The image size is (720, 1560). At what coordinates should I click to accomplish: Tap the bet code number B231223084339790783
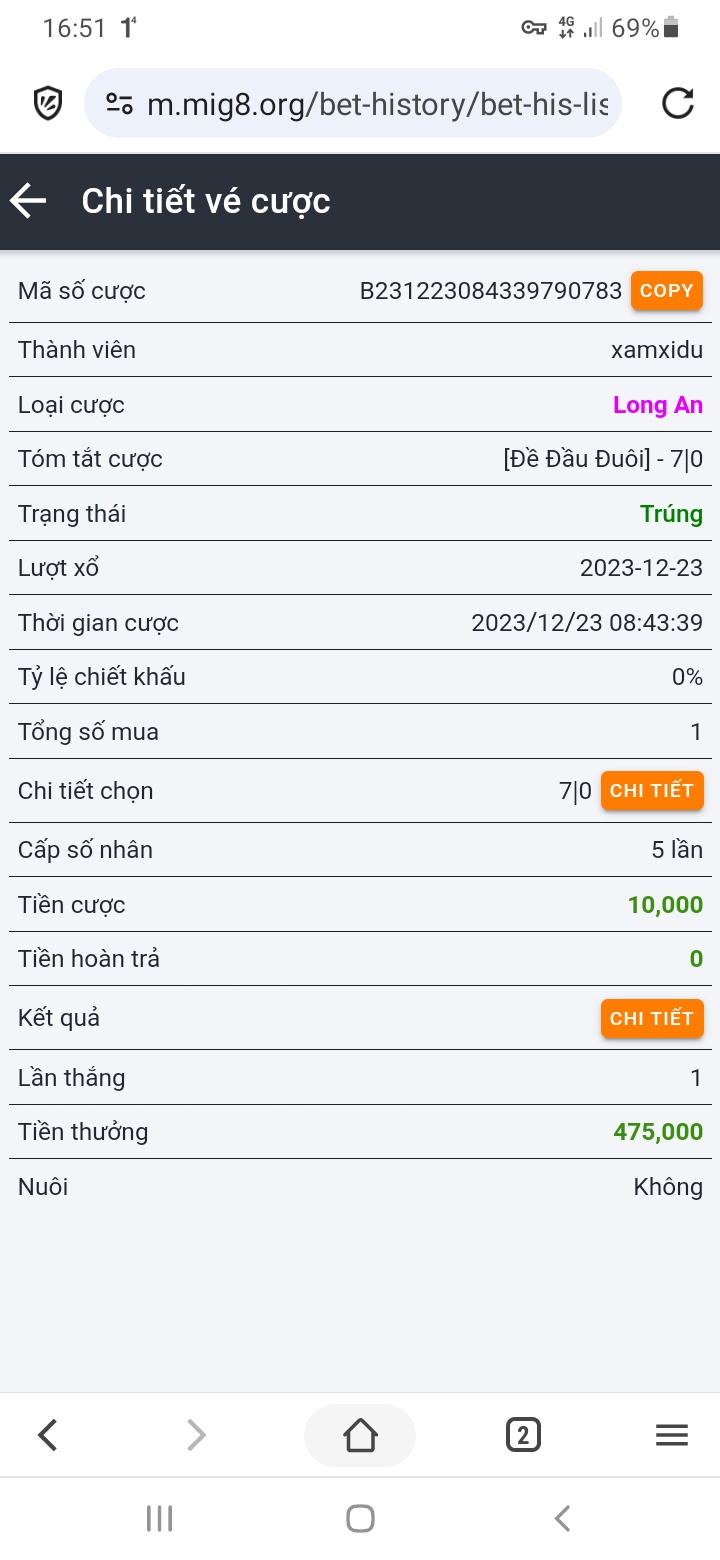coord(490,291)
